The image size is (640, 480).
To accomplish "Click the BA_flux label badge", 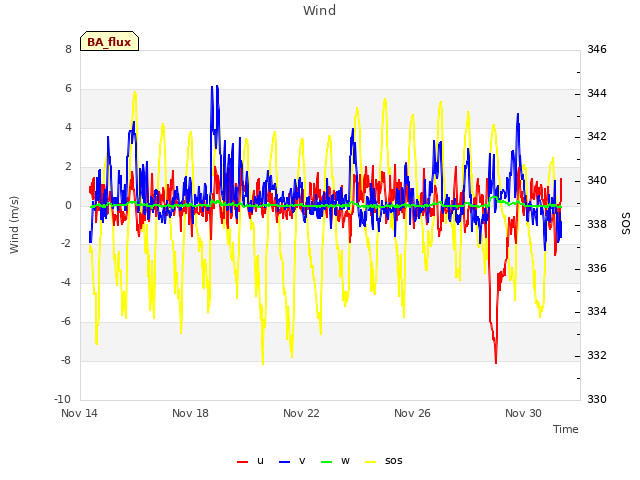I will point(109,41).
